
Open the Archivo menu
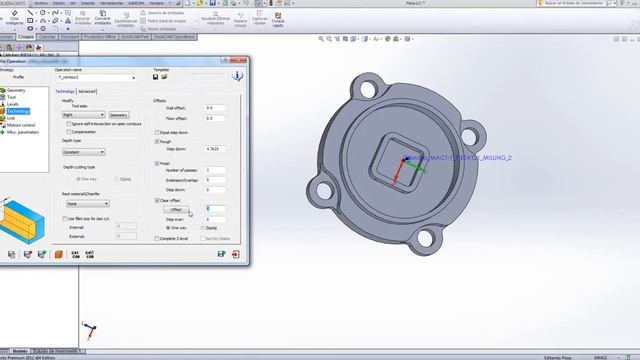(41, 3)
